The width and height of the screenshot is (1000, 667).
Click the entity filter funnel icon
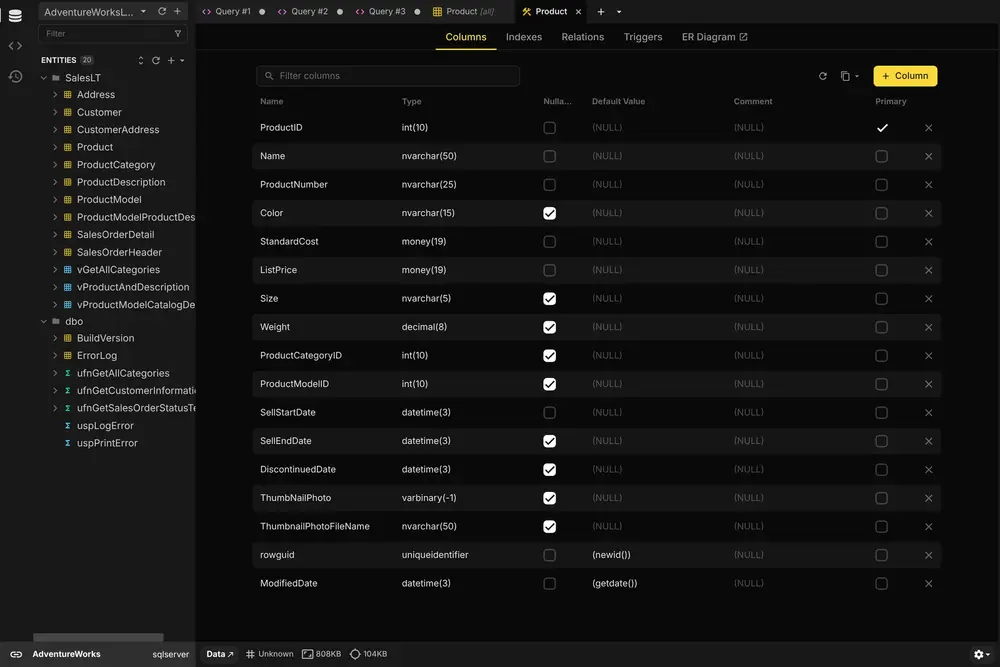(x=178, y=34)
